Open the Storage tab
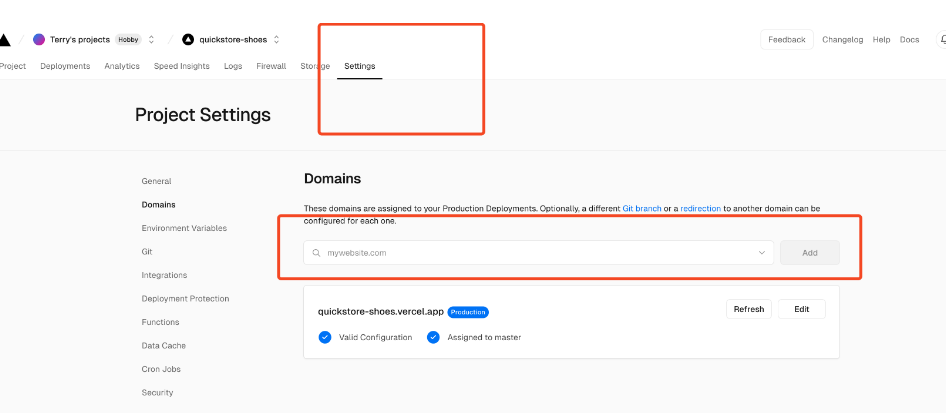The height and width of the screenshot is (413, 946). click(315, 66)
